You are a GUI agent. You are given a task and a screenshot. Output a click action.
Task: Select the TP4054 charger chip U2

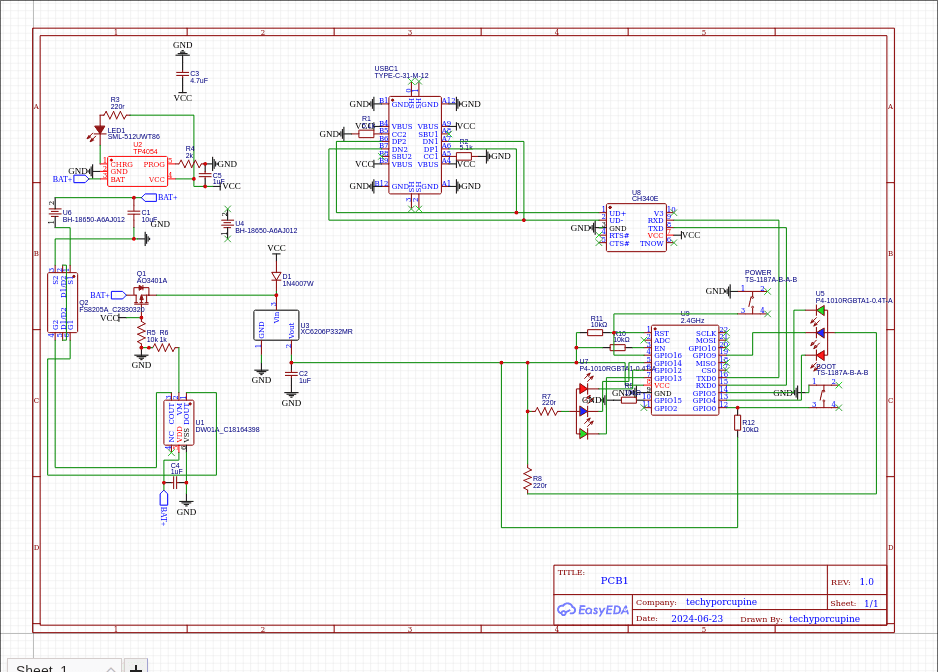click(137, 171)
